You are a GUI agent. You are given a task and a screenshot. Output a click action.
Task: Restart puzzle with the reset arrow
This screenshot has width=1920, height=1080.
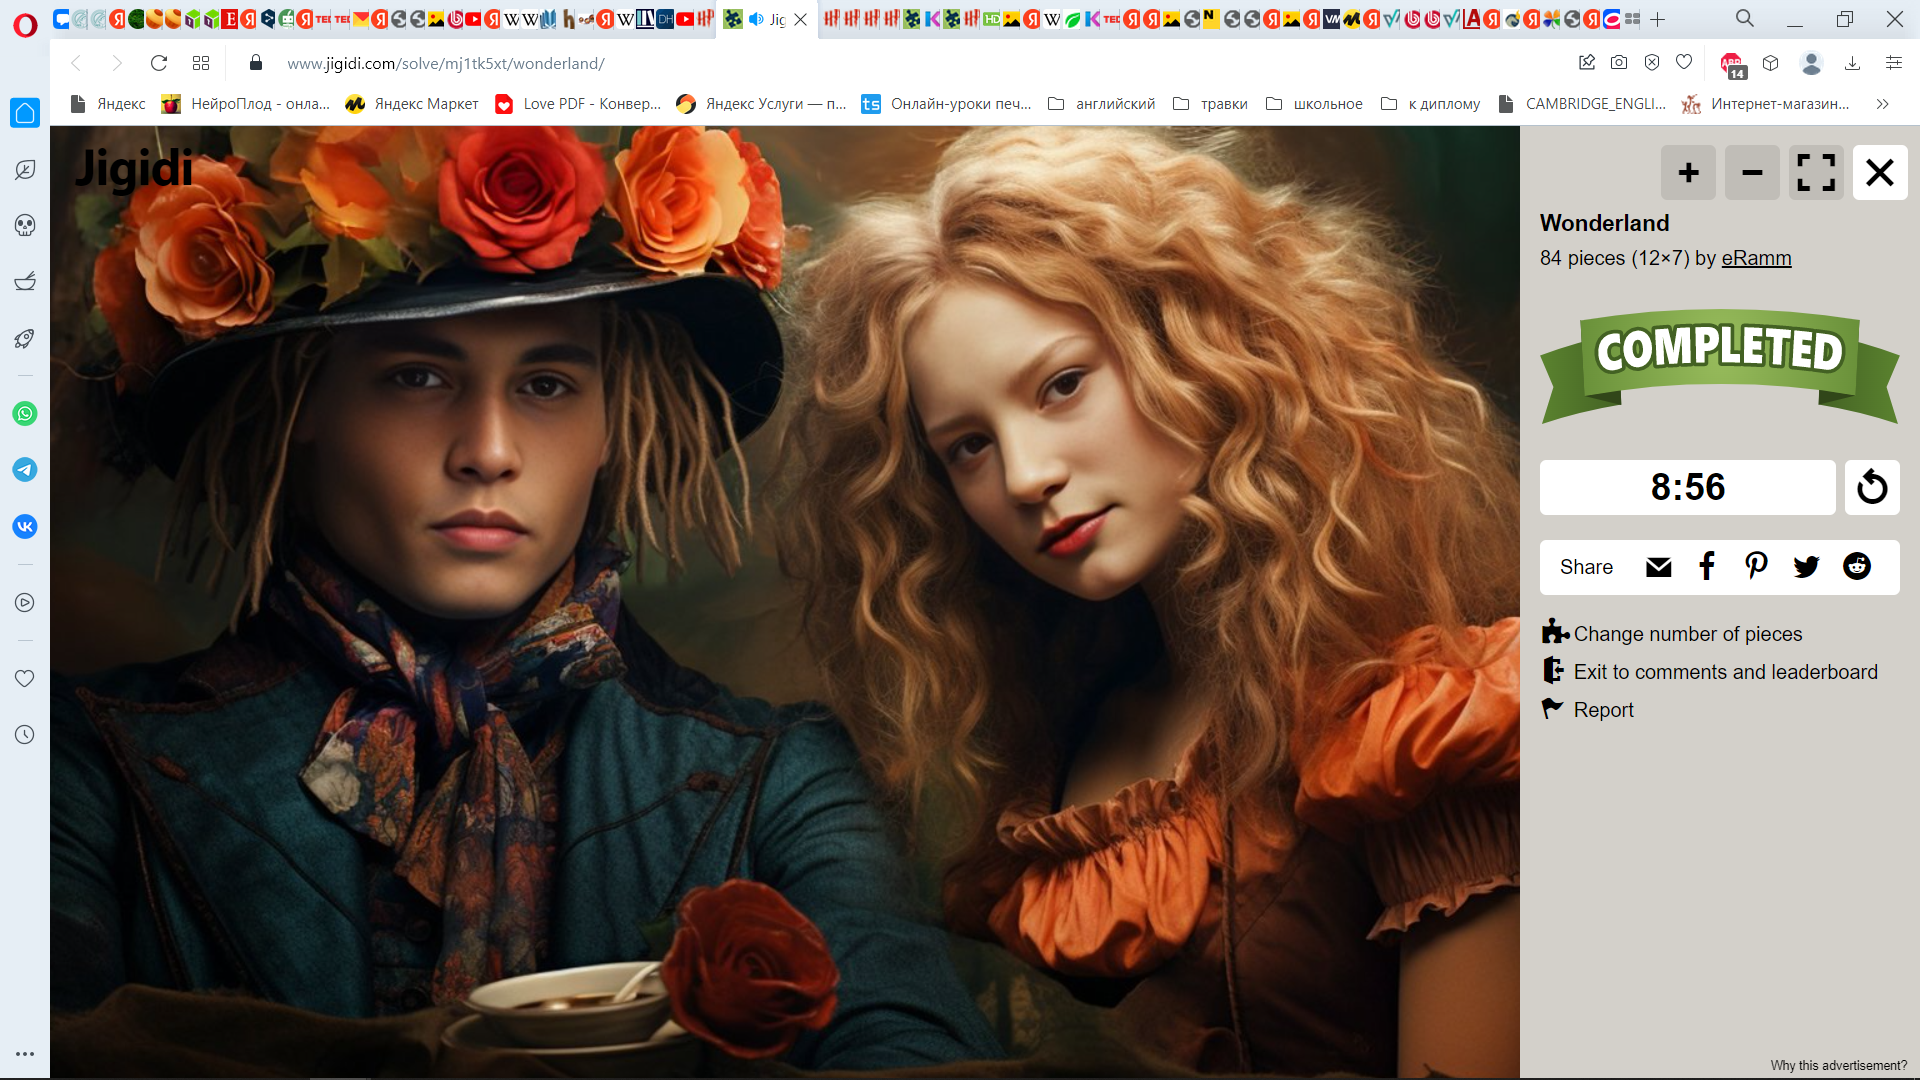[x=1872, y=487]
